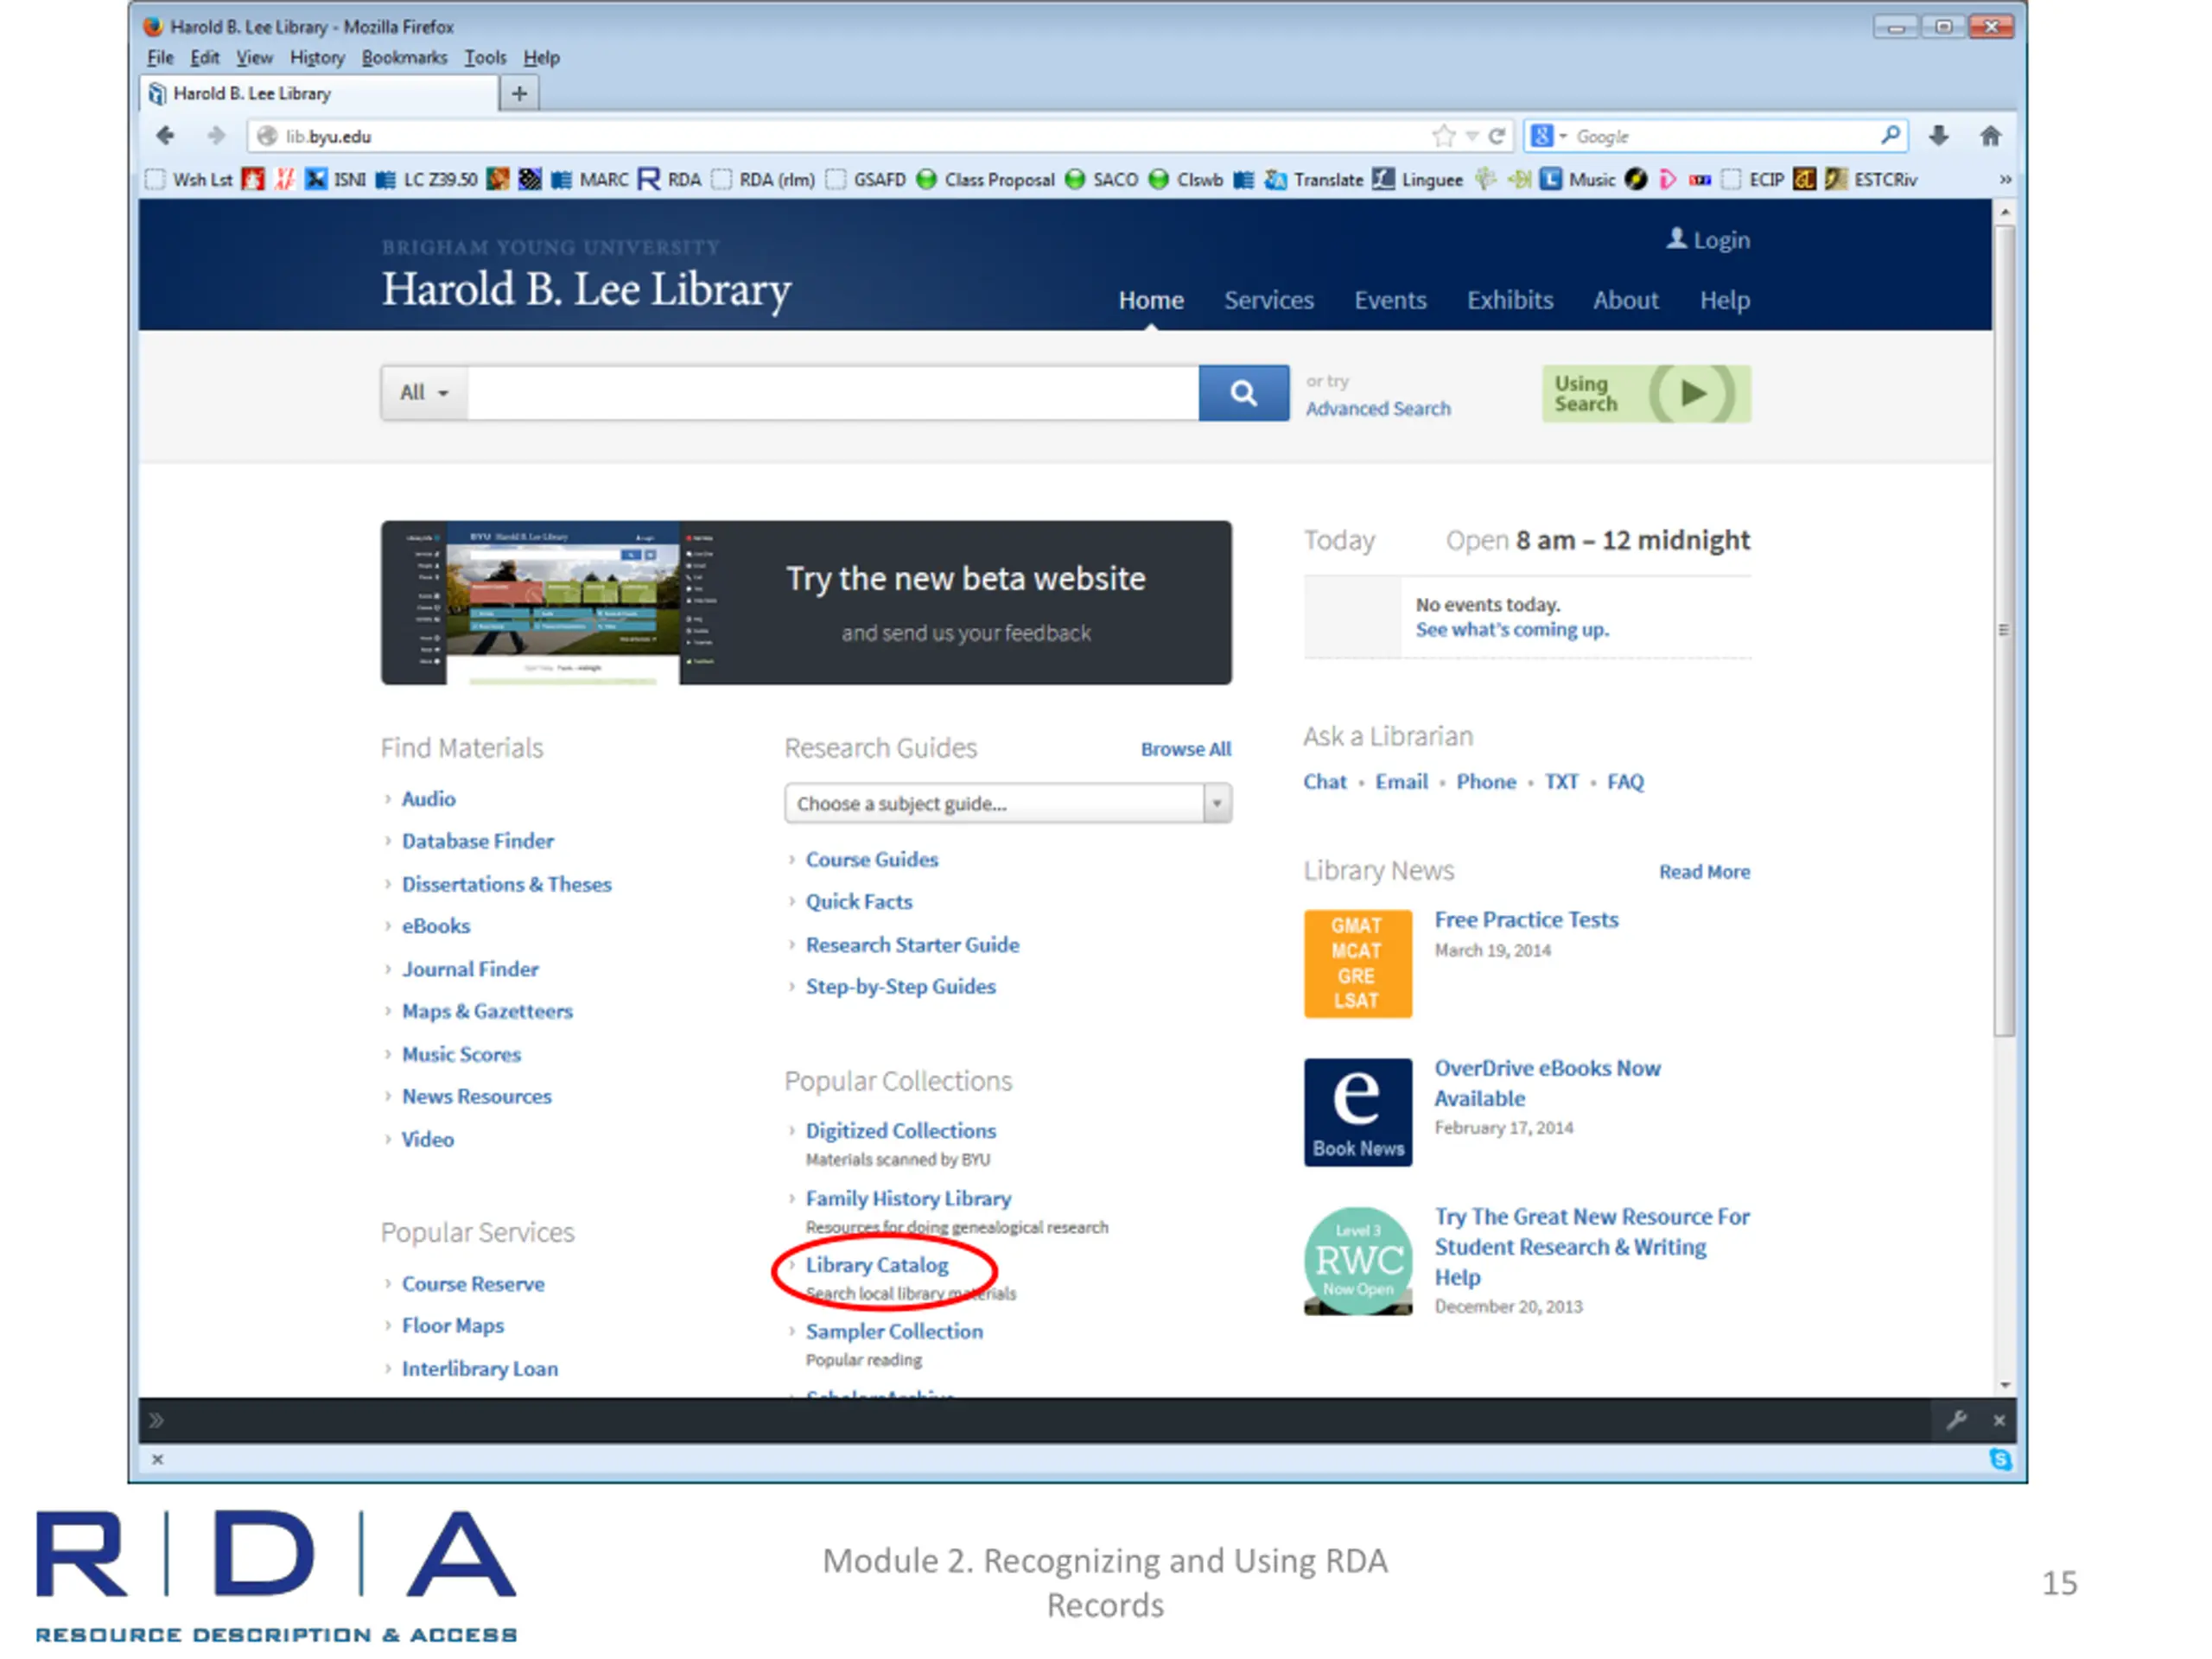The height and width of the screenshot is (1659, 2212).
Task: Click the browser forward arrow
Action: click(x=215, y=136)
